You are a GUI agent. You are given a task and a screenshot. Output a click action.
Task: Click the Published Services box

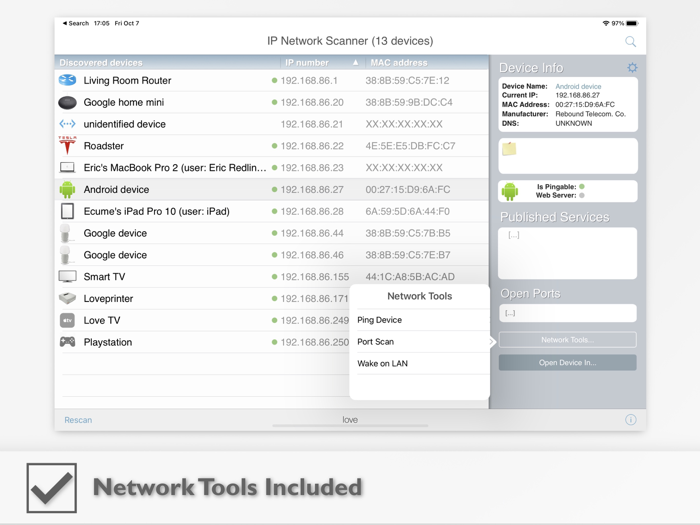[x=567, y=253]
